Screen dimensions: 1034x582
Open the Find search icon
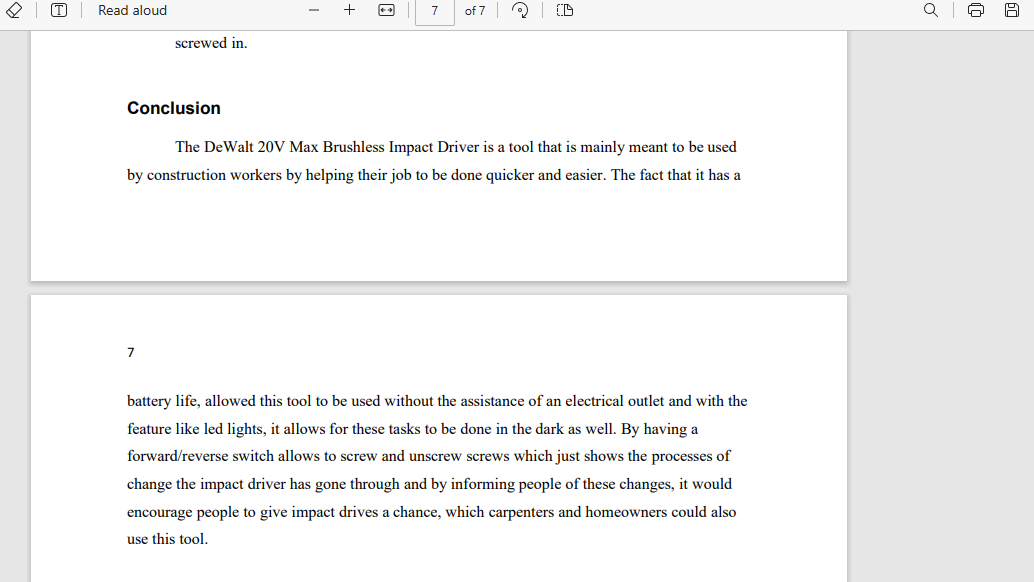[x=930, y=10]
